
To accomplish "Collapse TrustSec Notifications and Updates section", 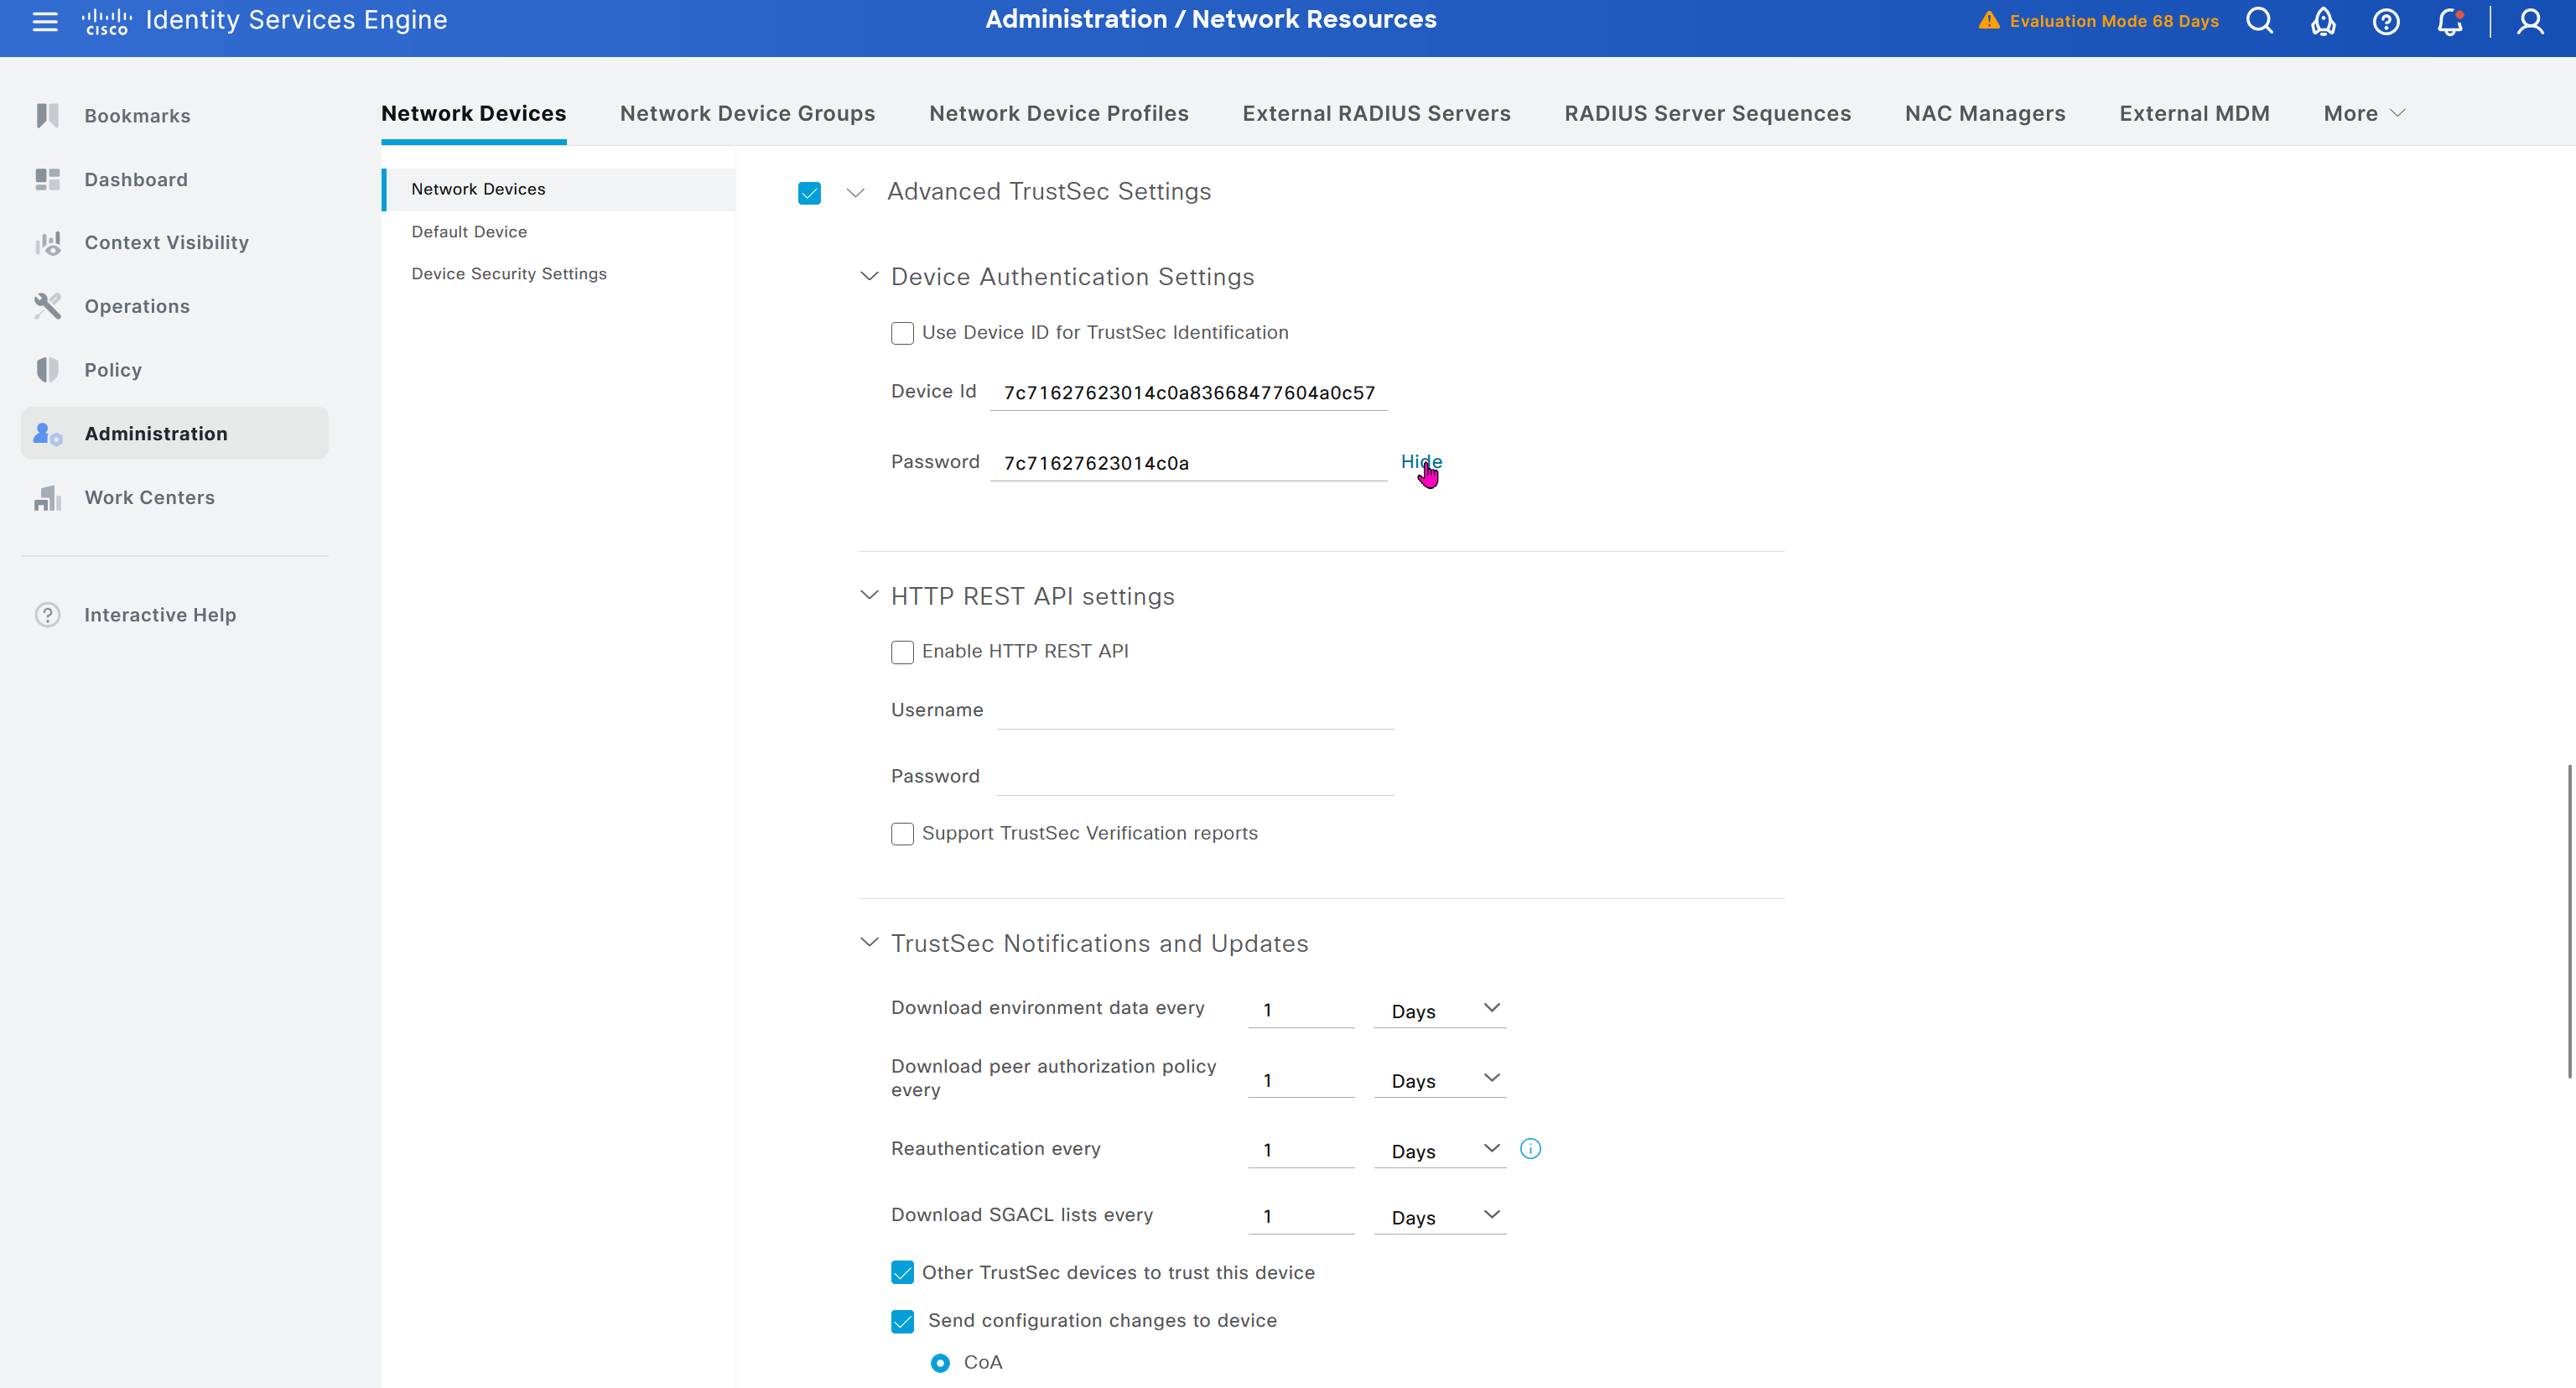I will (x=869, y=943).
